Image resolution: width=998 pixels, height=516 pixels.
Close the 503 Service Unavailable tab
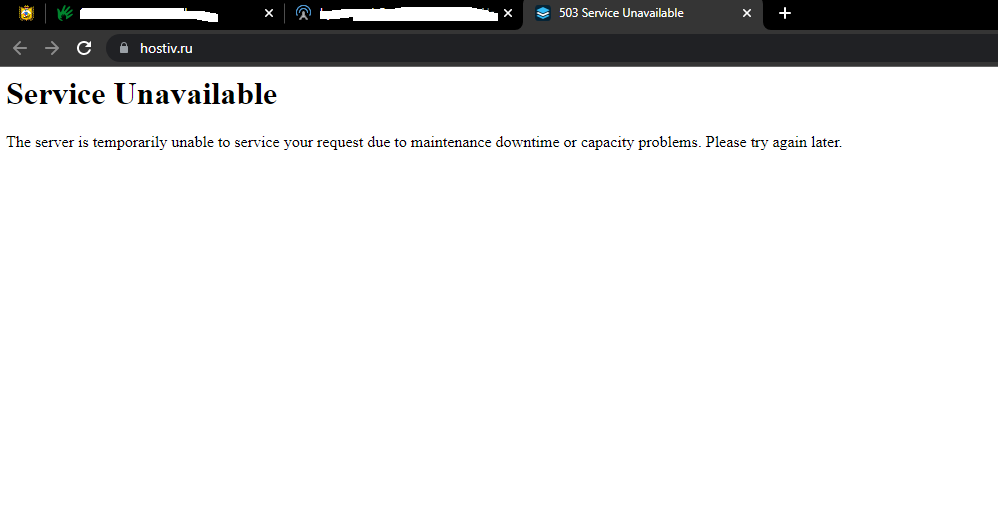746,13
